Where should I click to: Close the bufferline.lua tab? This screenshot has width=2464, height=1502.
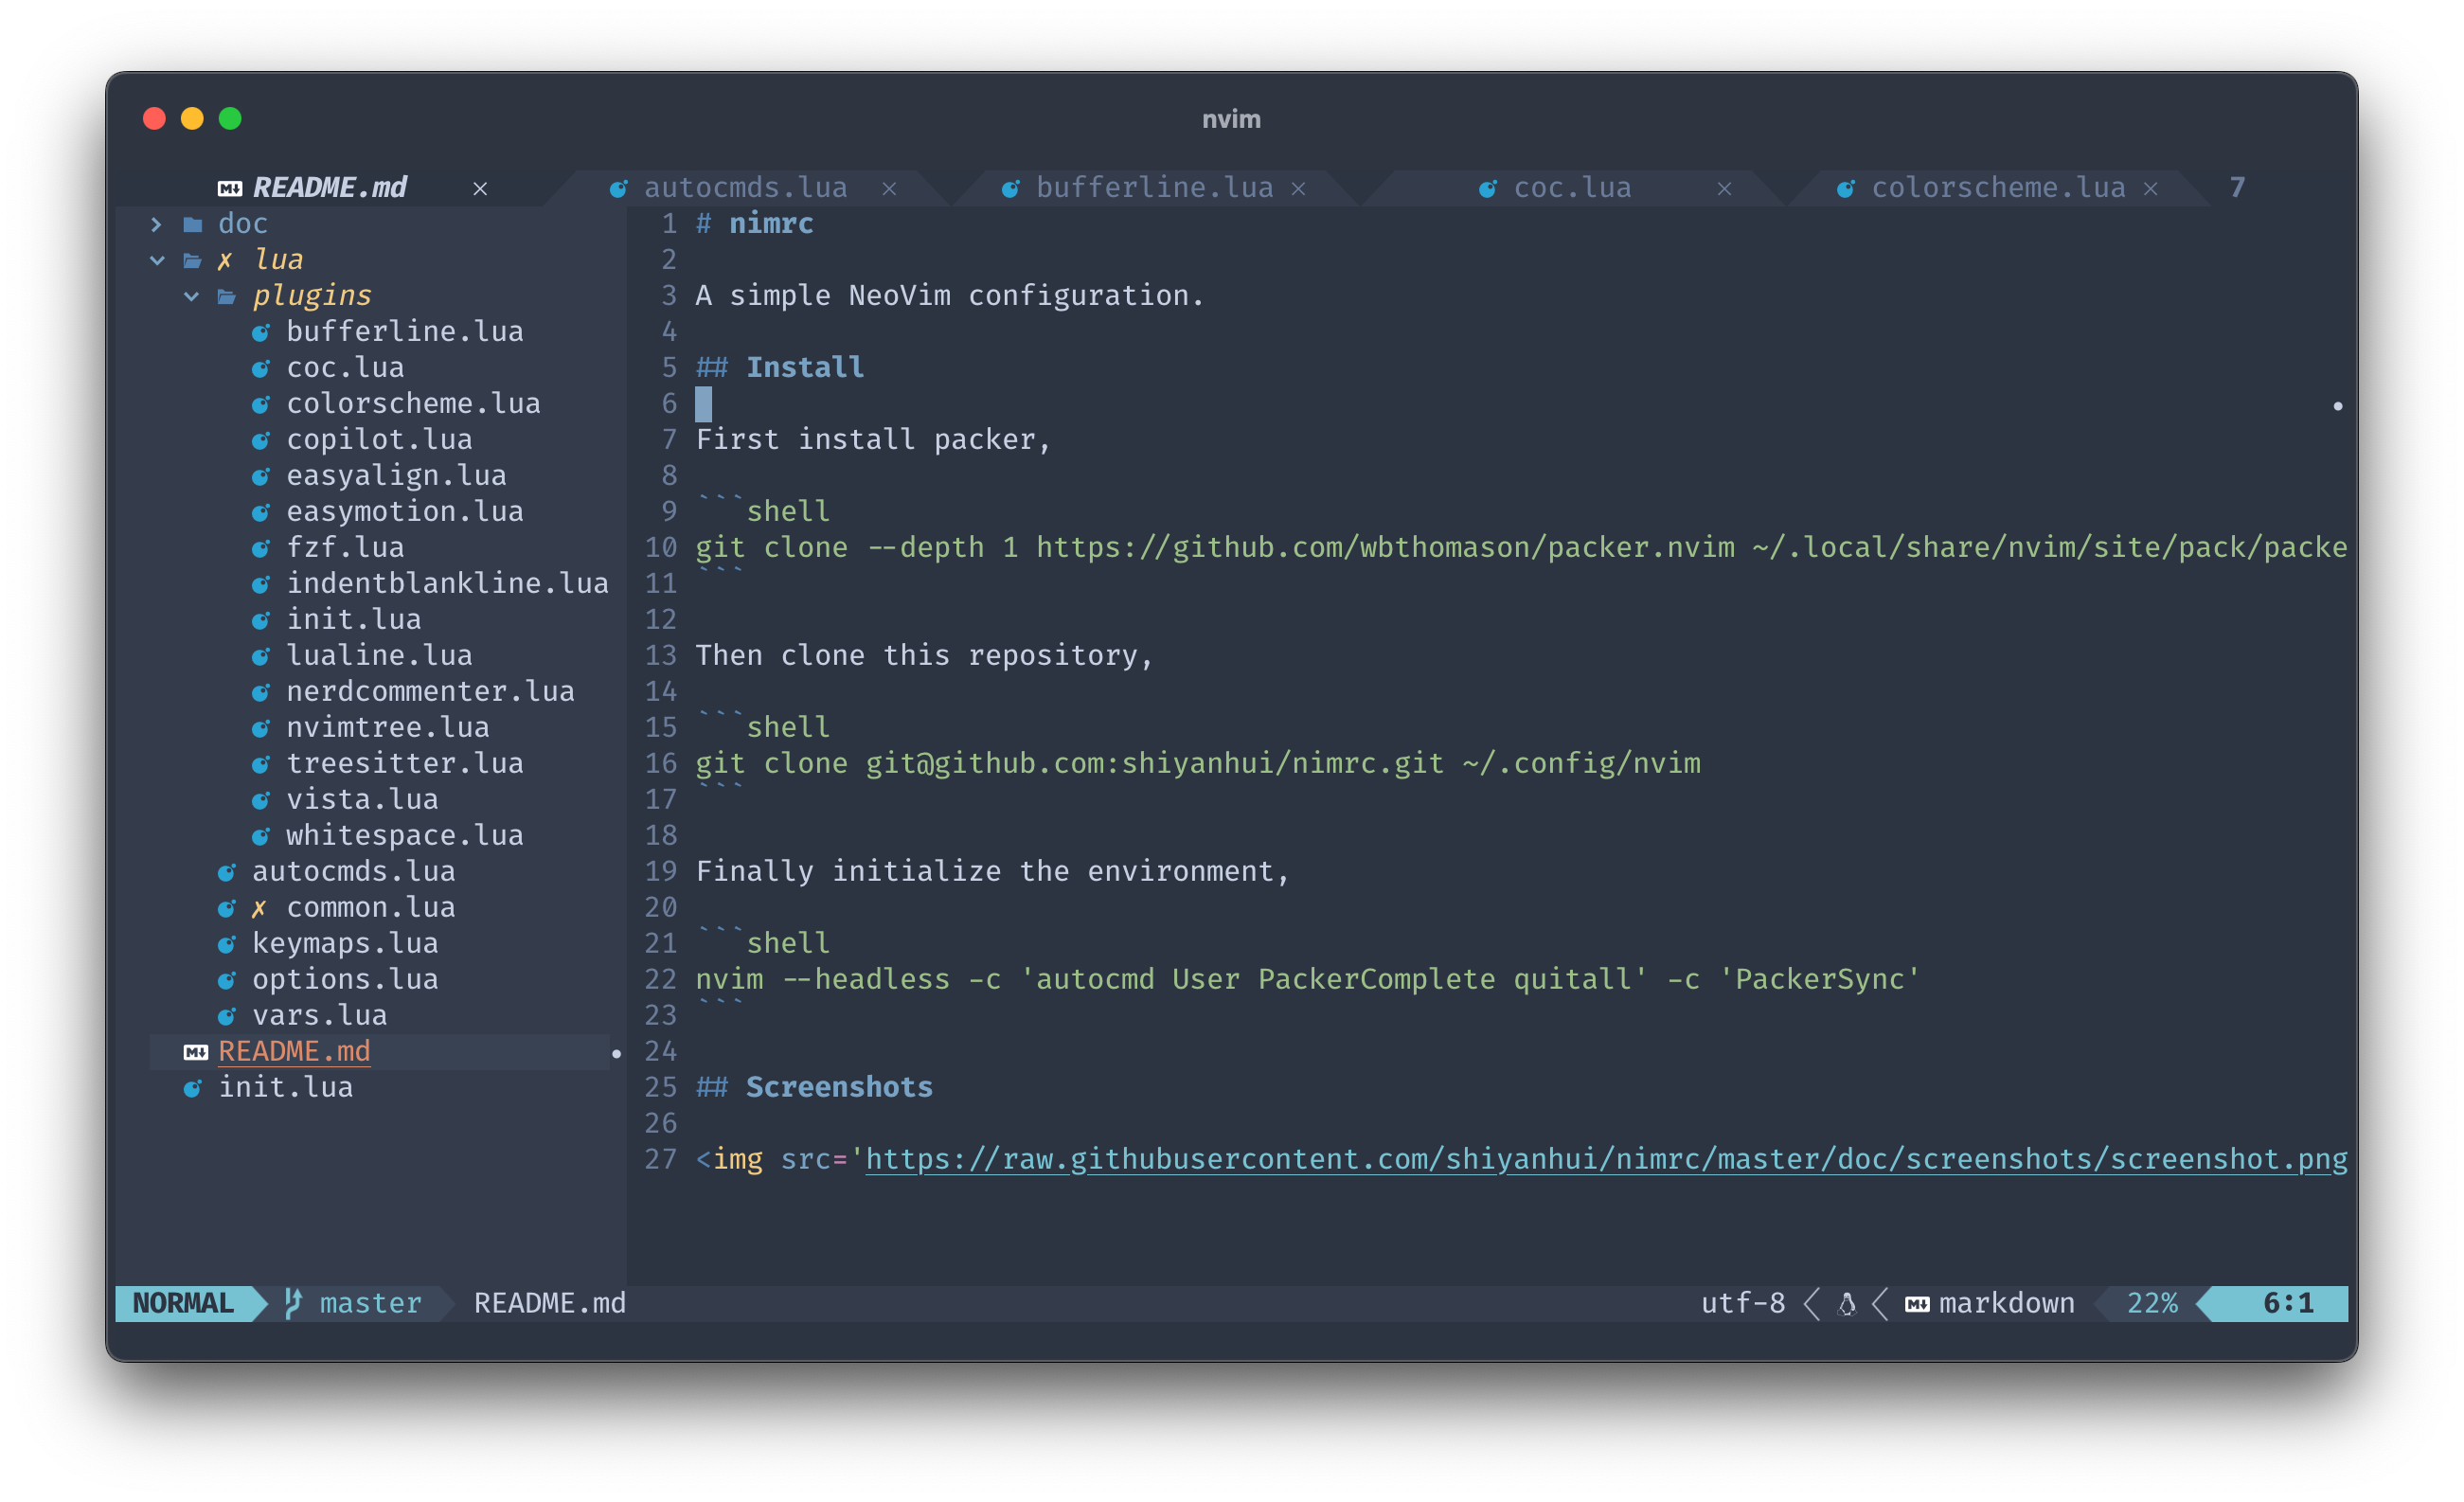tap(1298, 189)
